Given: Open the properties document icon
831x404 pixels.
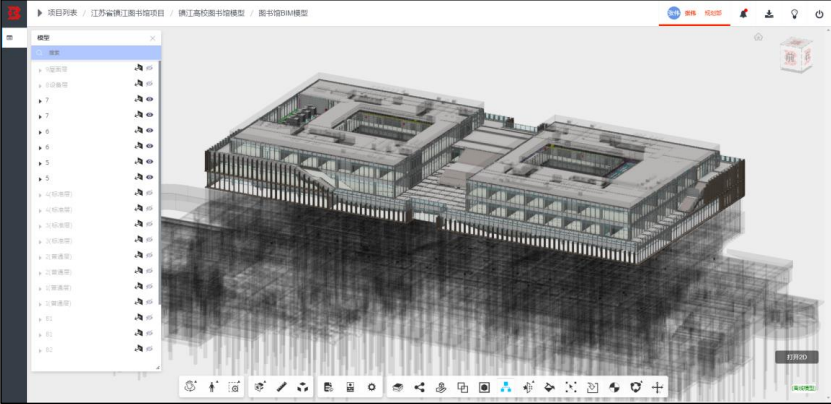Looking at the screenshot, I should (329, 387).
